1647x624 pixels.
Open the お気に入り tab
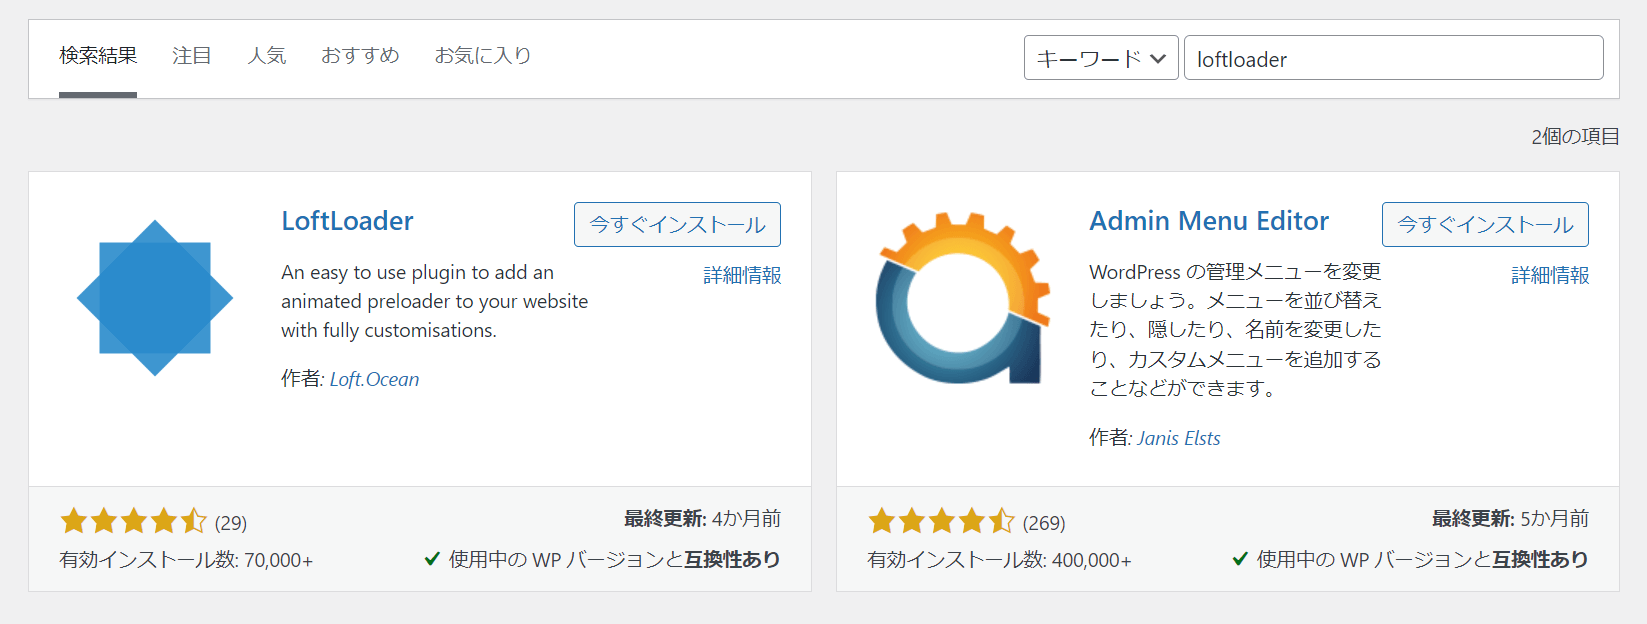482,56
